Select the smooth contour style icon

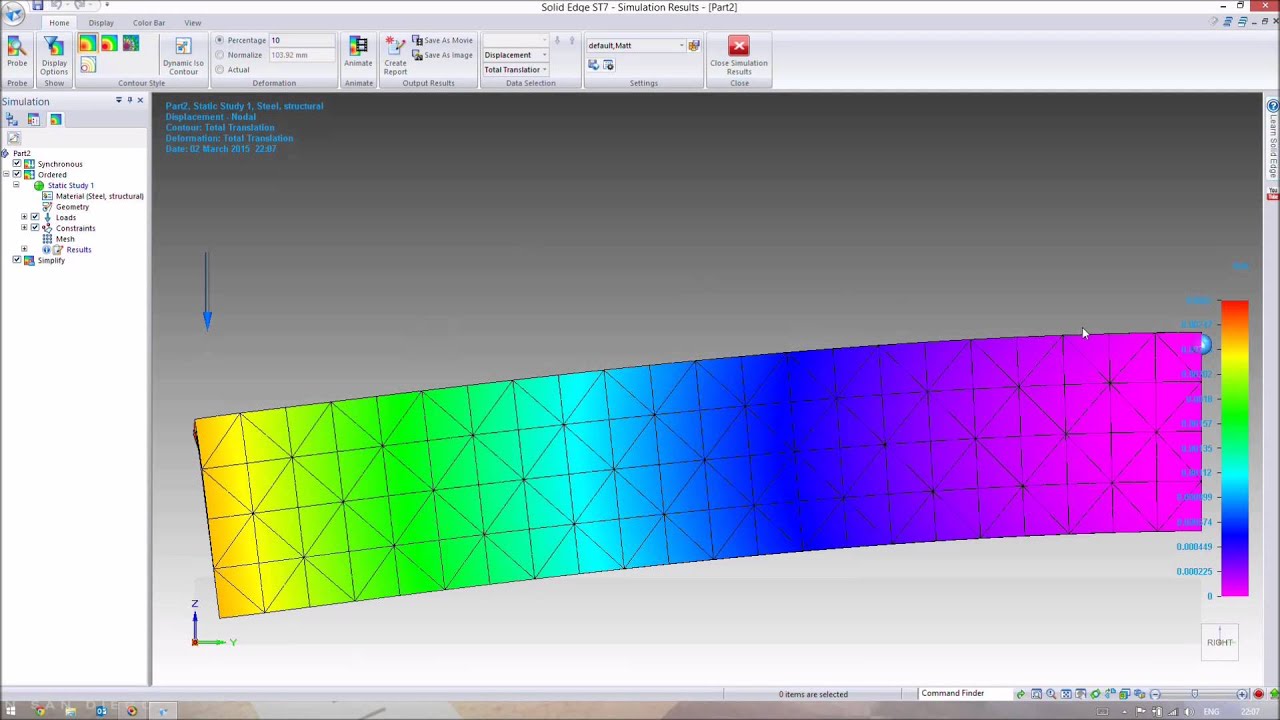click(87, 44)
